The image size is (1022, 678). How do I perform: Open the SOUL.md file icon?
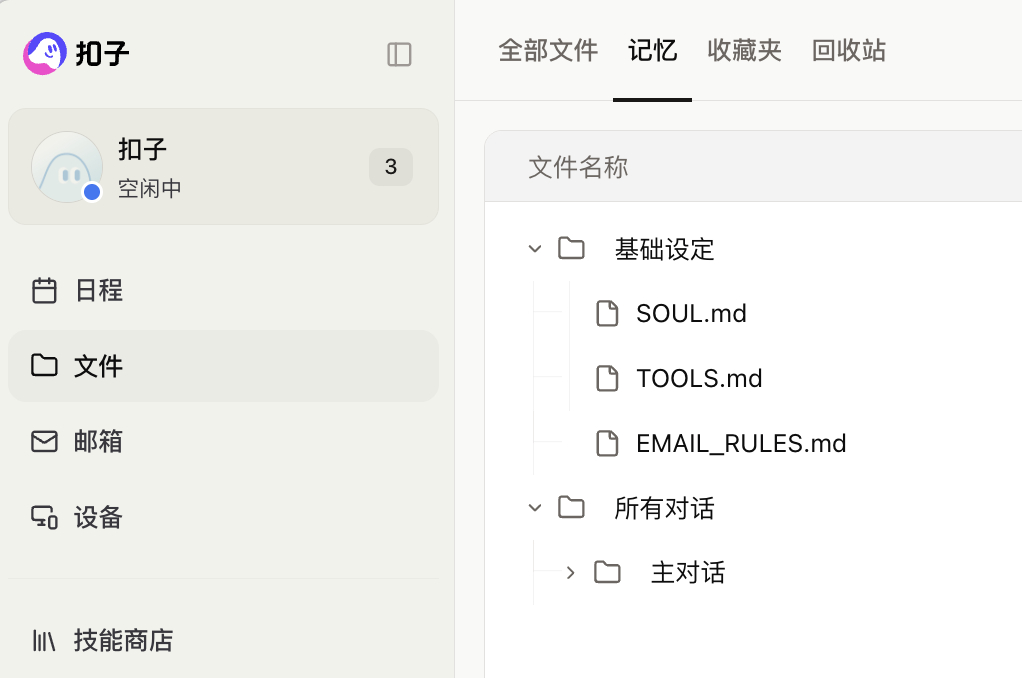point(608,313)
